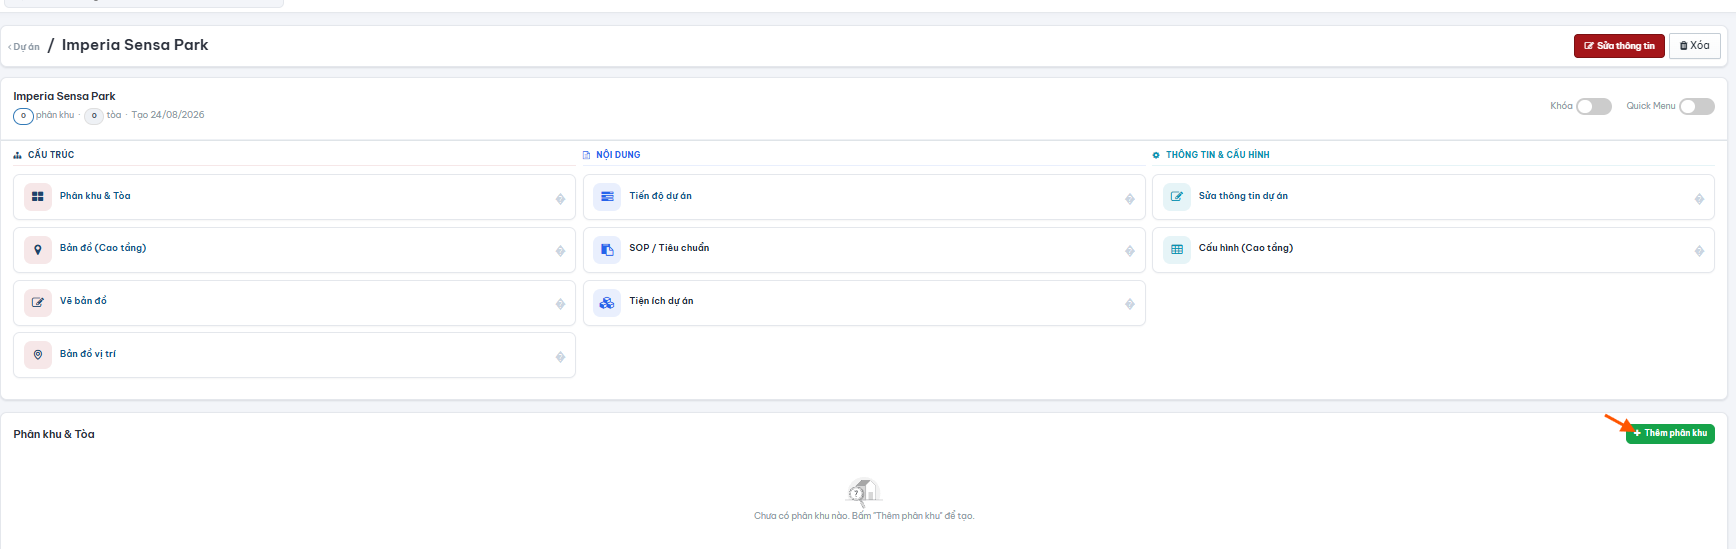The image size is (1736, 549).
Task: Click the Vẽ bản đồ edit icon
Action: (38, 302)
